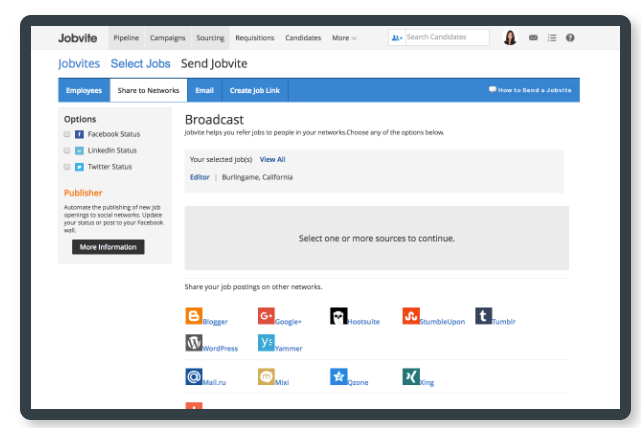Go to the Campaigns menu item
641x428 pixels.
click(x=168, y=38)
